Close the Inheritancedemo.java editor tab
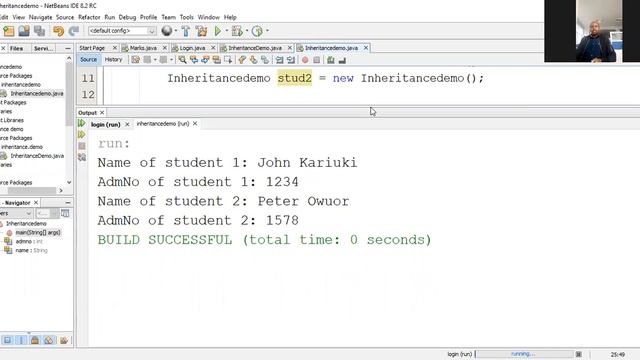Viewport: 640px width, 360px height. [366, 48]
